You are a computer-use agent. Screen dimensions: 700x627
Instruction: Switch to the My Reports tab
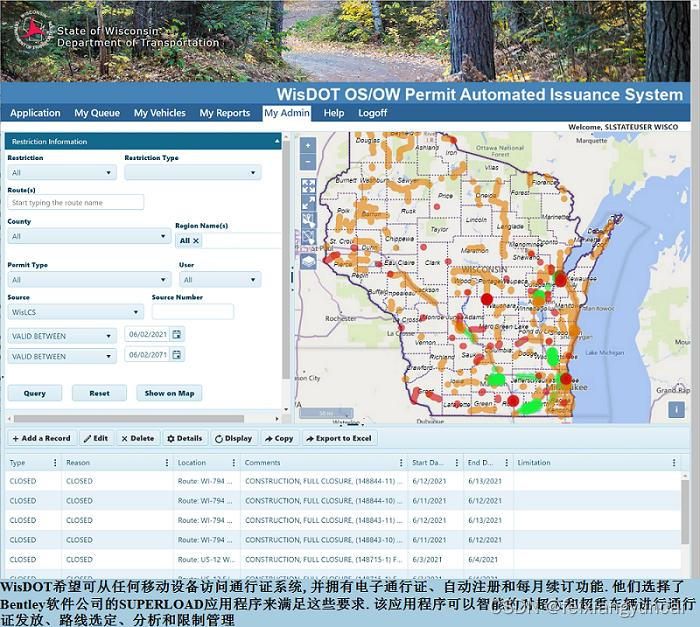(224, 113)
